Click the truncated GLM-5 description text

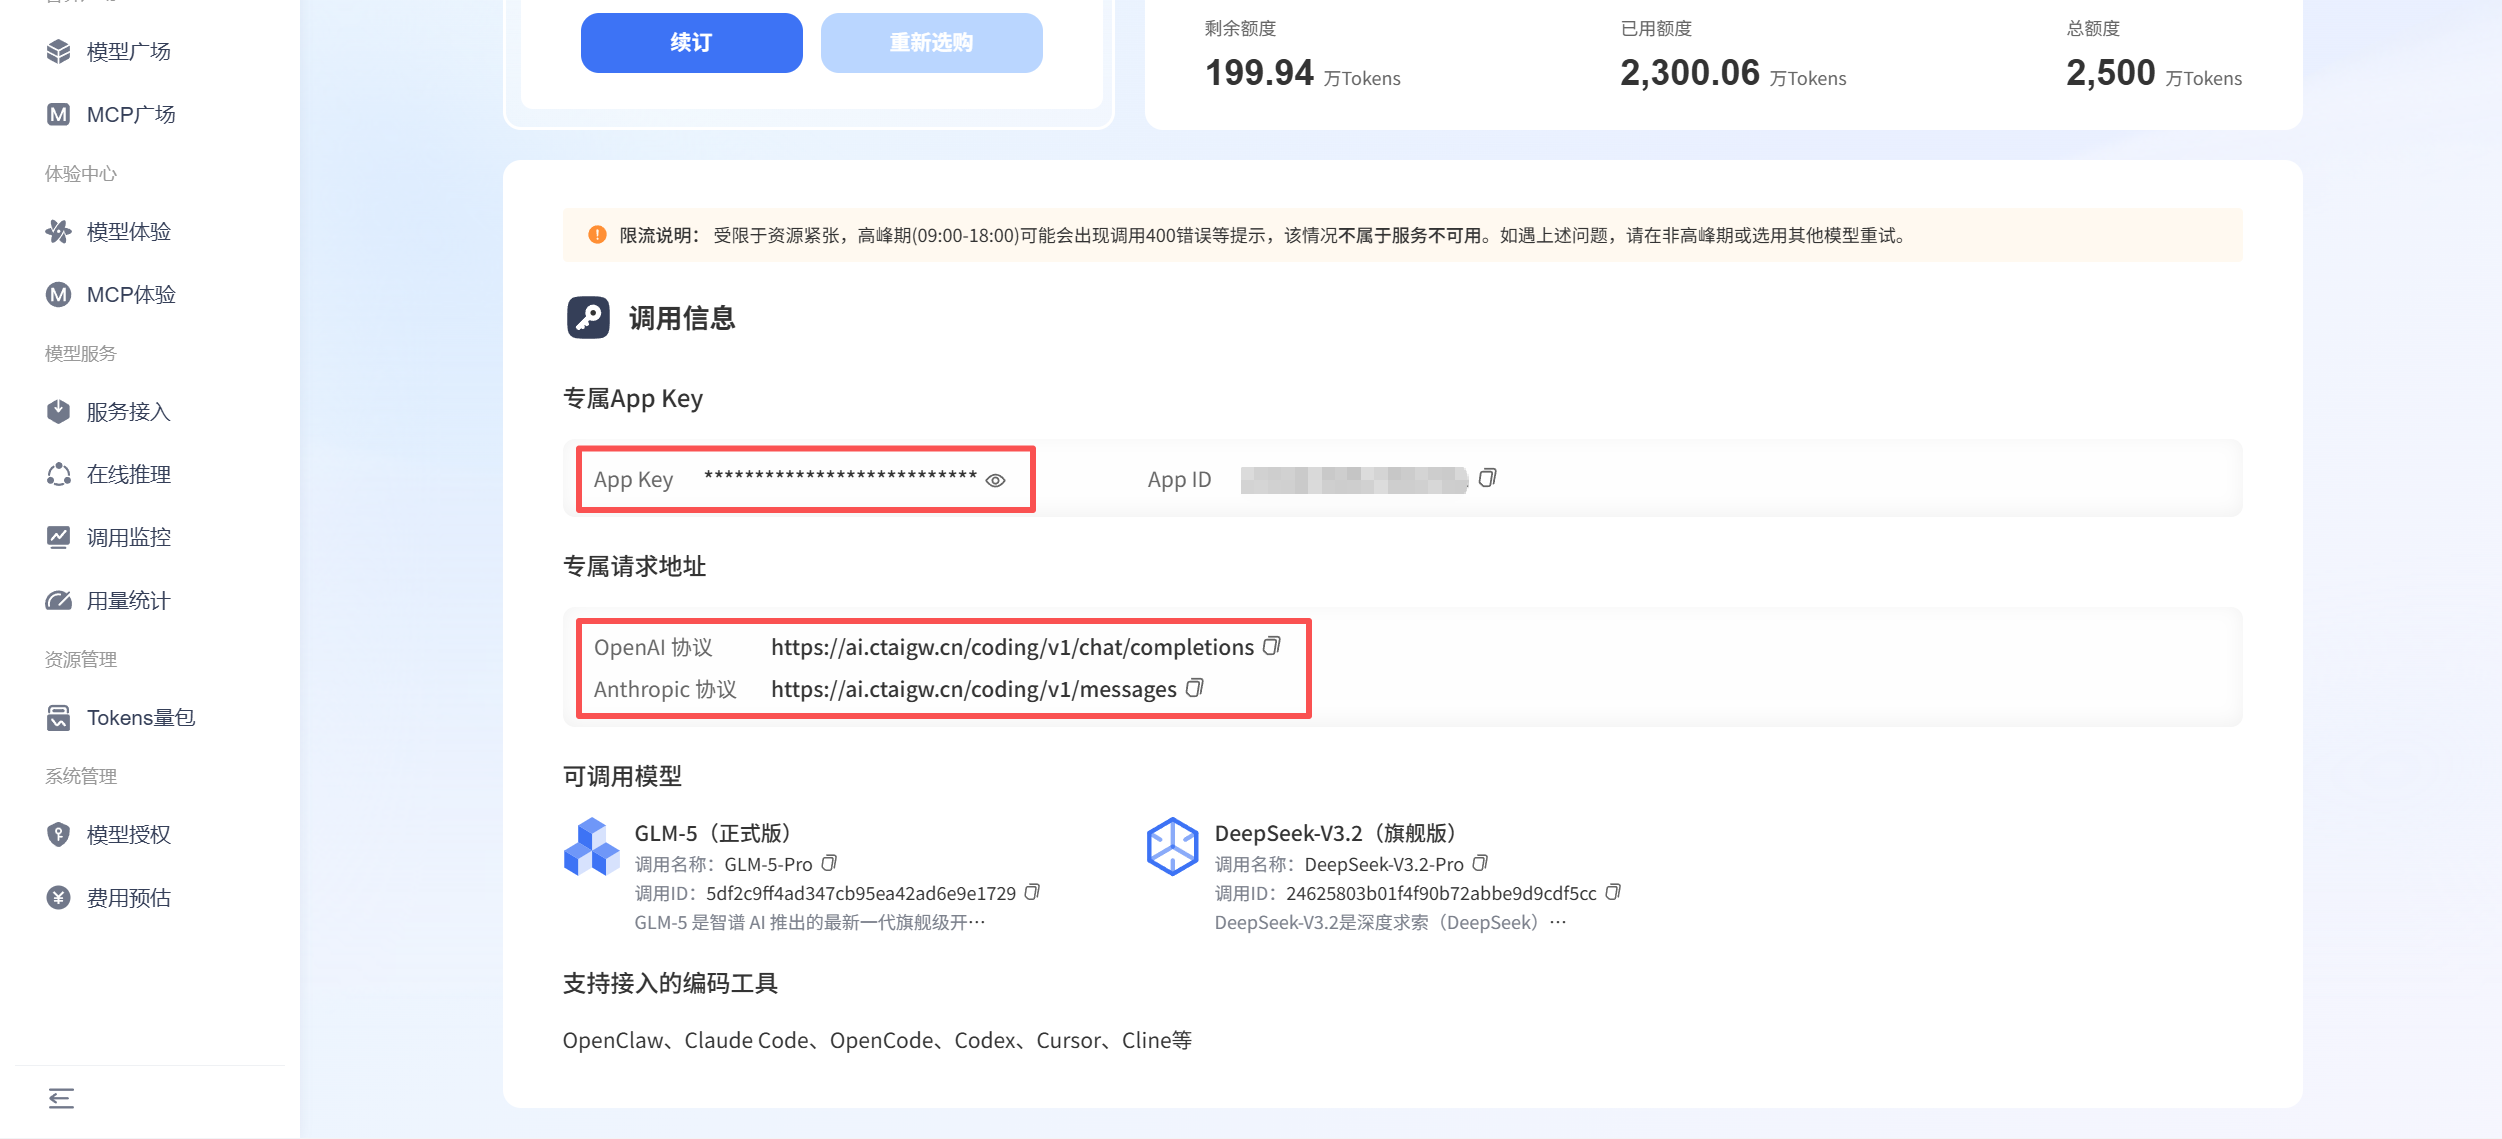810,922
